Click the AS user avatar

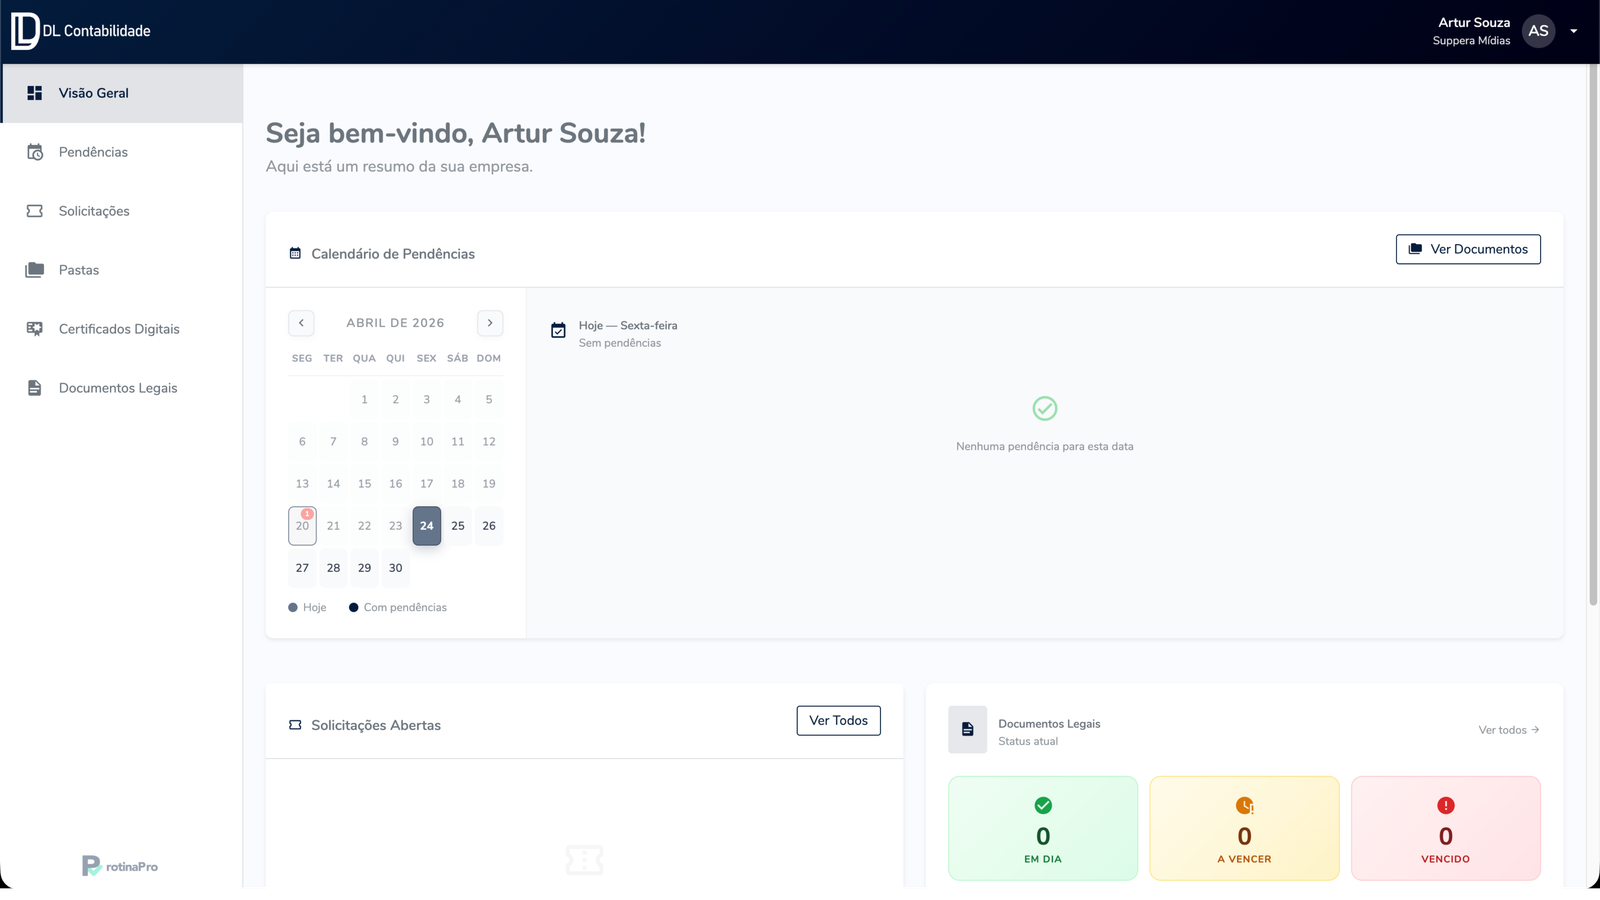1538,31
